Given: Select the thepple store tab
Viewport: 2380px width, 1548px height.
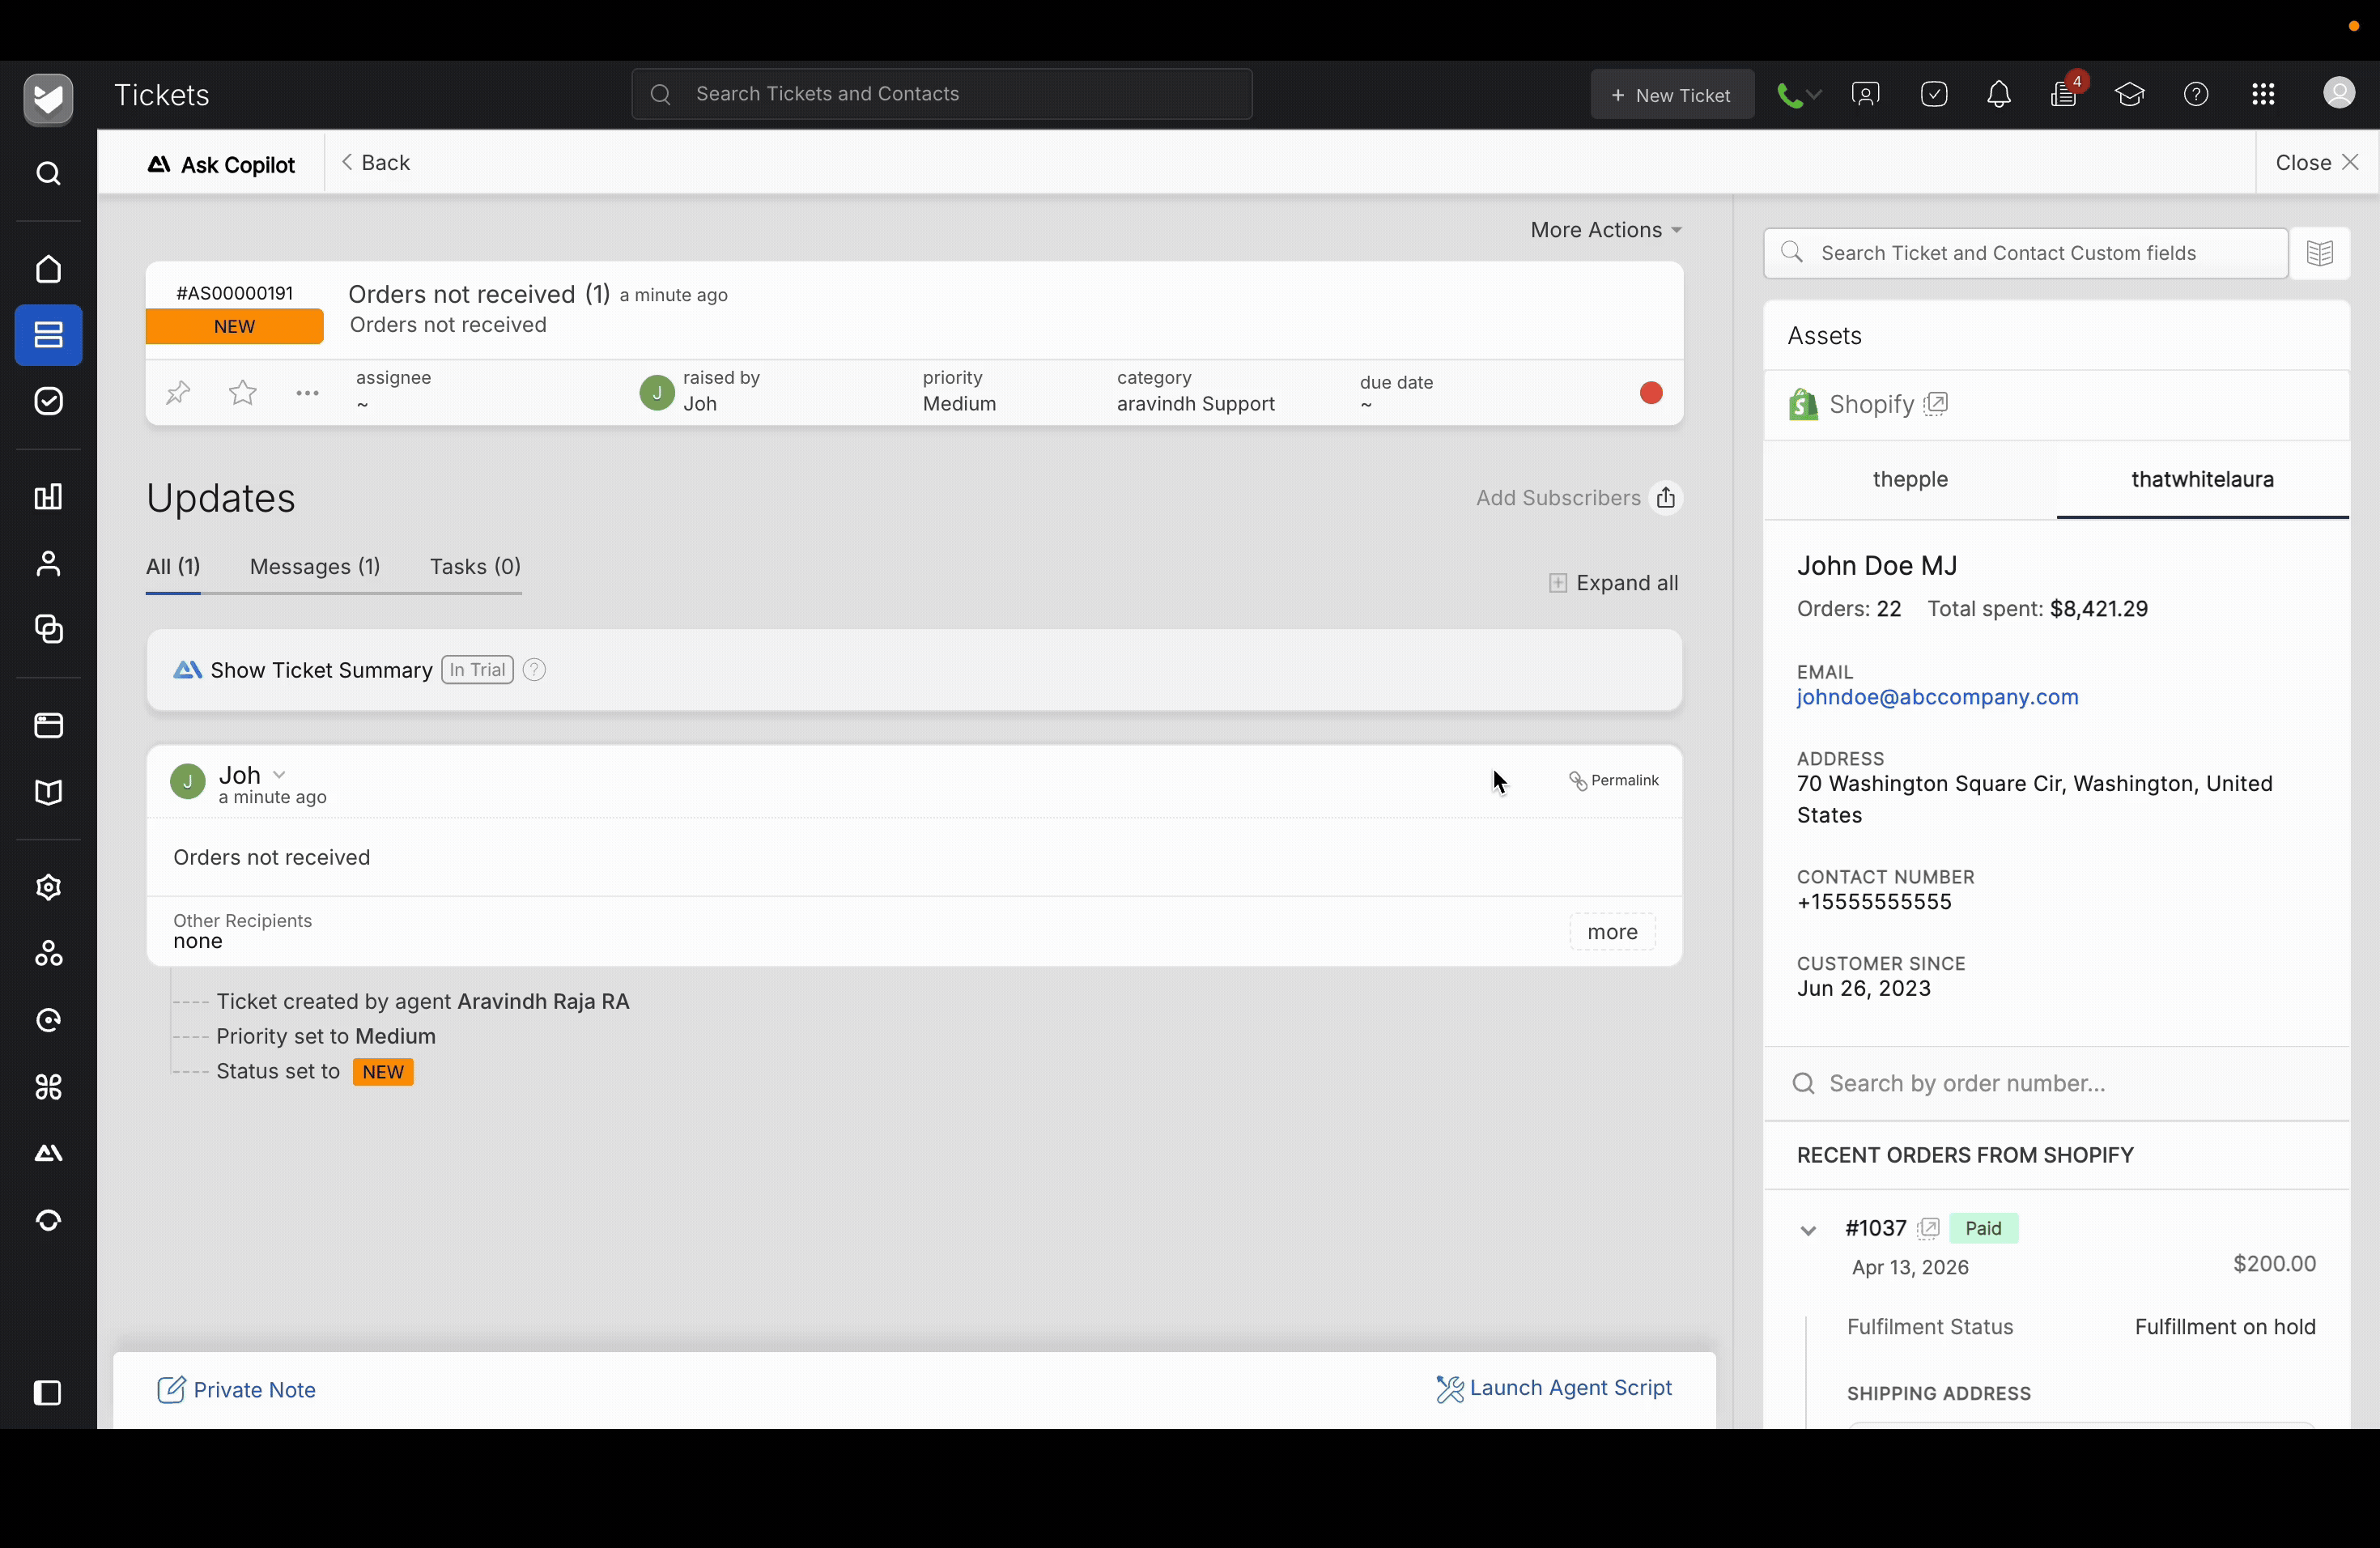Looking at the screenshot, I should (1910, 480).
